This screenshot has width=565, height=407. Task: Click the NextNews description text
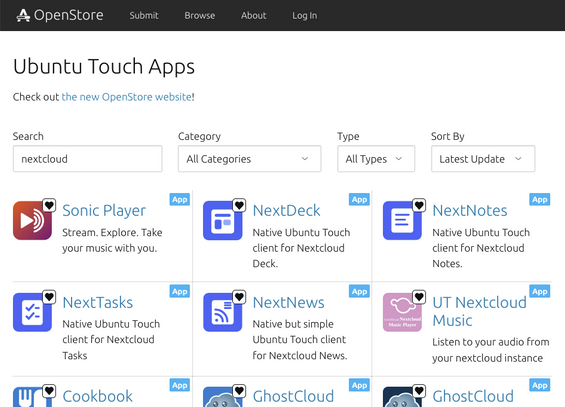click(300, 340)
